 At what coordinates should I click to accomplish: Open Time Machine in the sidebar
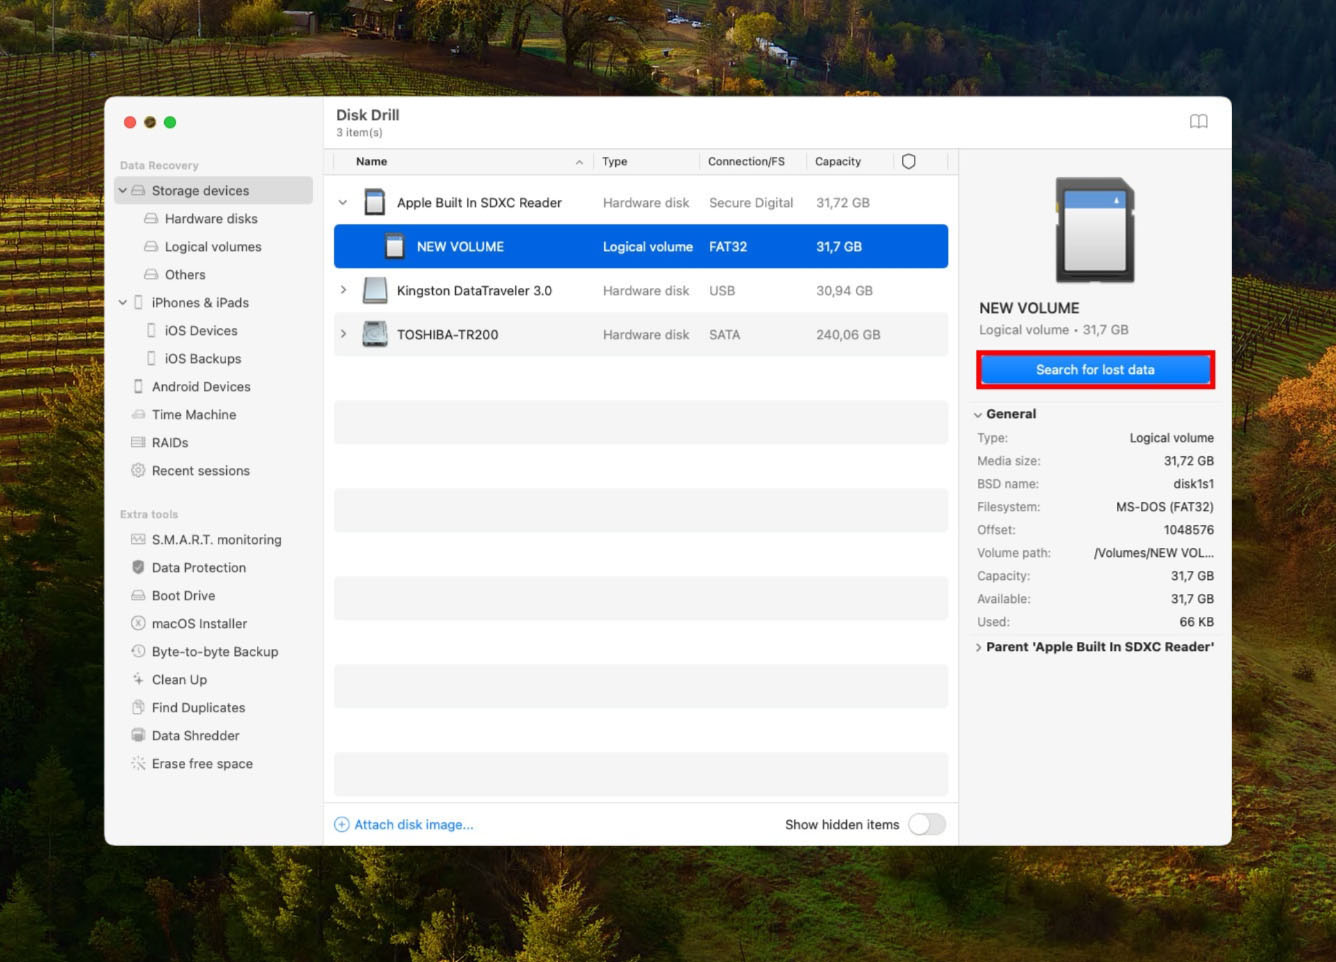click(194, 415)
